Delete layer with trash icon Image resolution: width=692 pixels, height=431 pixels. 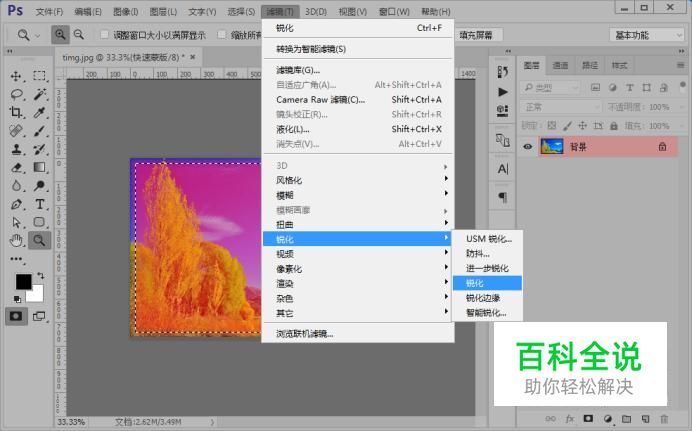[x=663, y=419]
